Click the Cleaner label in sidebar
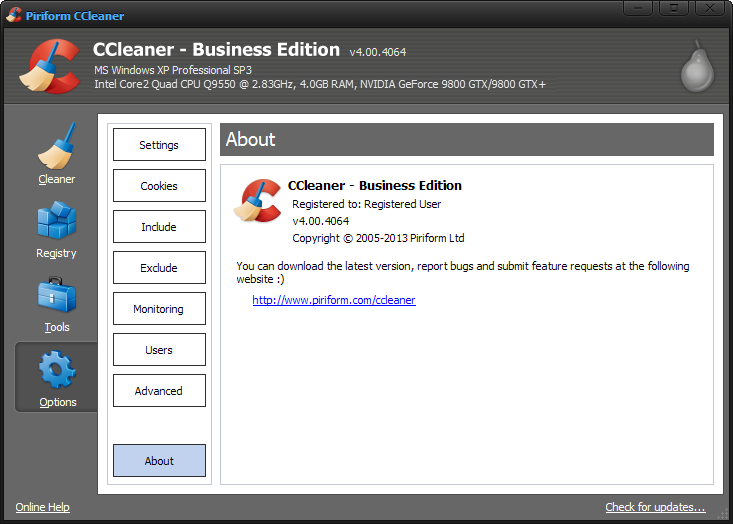This screenshot has width=733, height=524. tap(57, 179)
